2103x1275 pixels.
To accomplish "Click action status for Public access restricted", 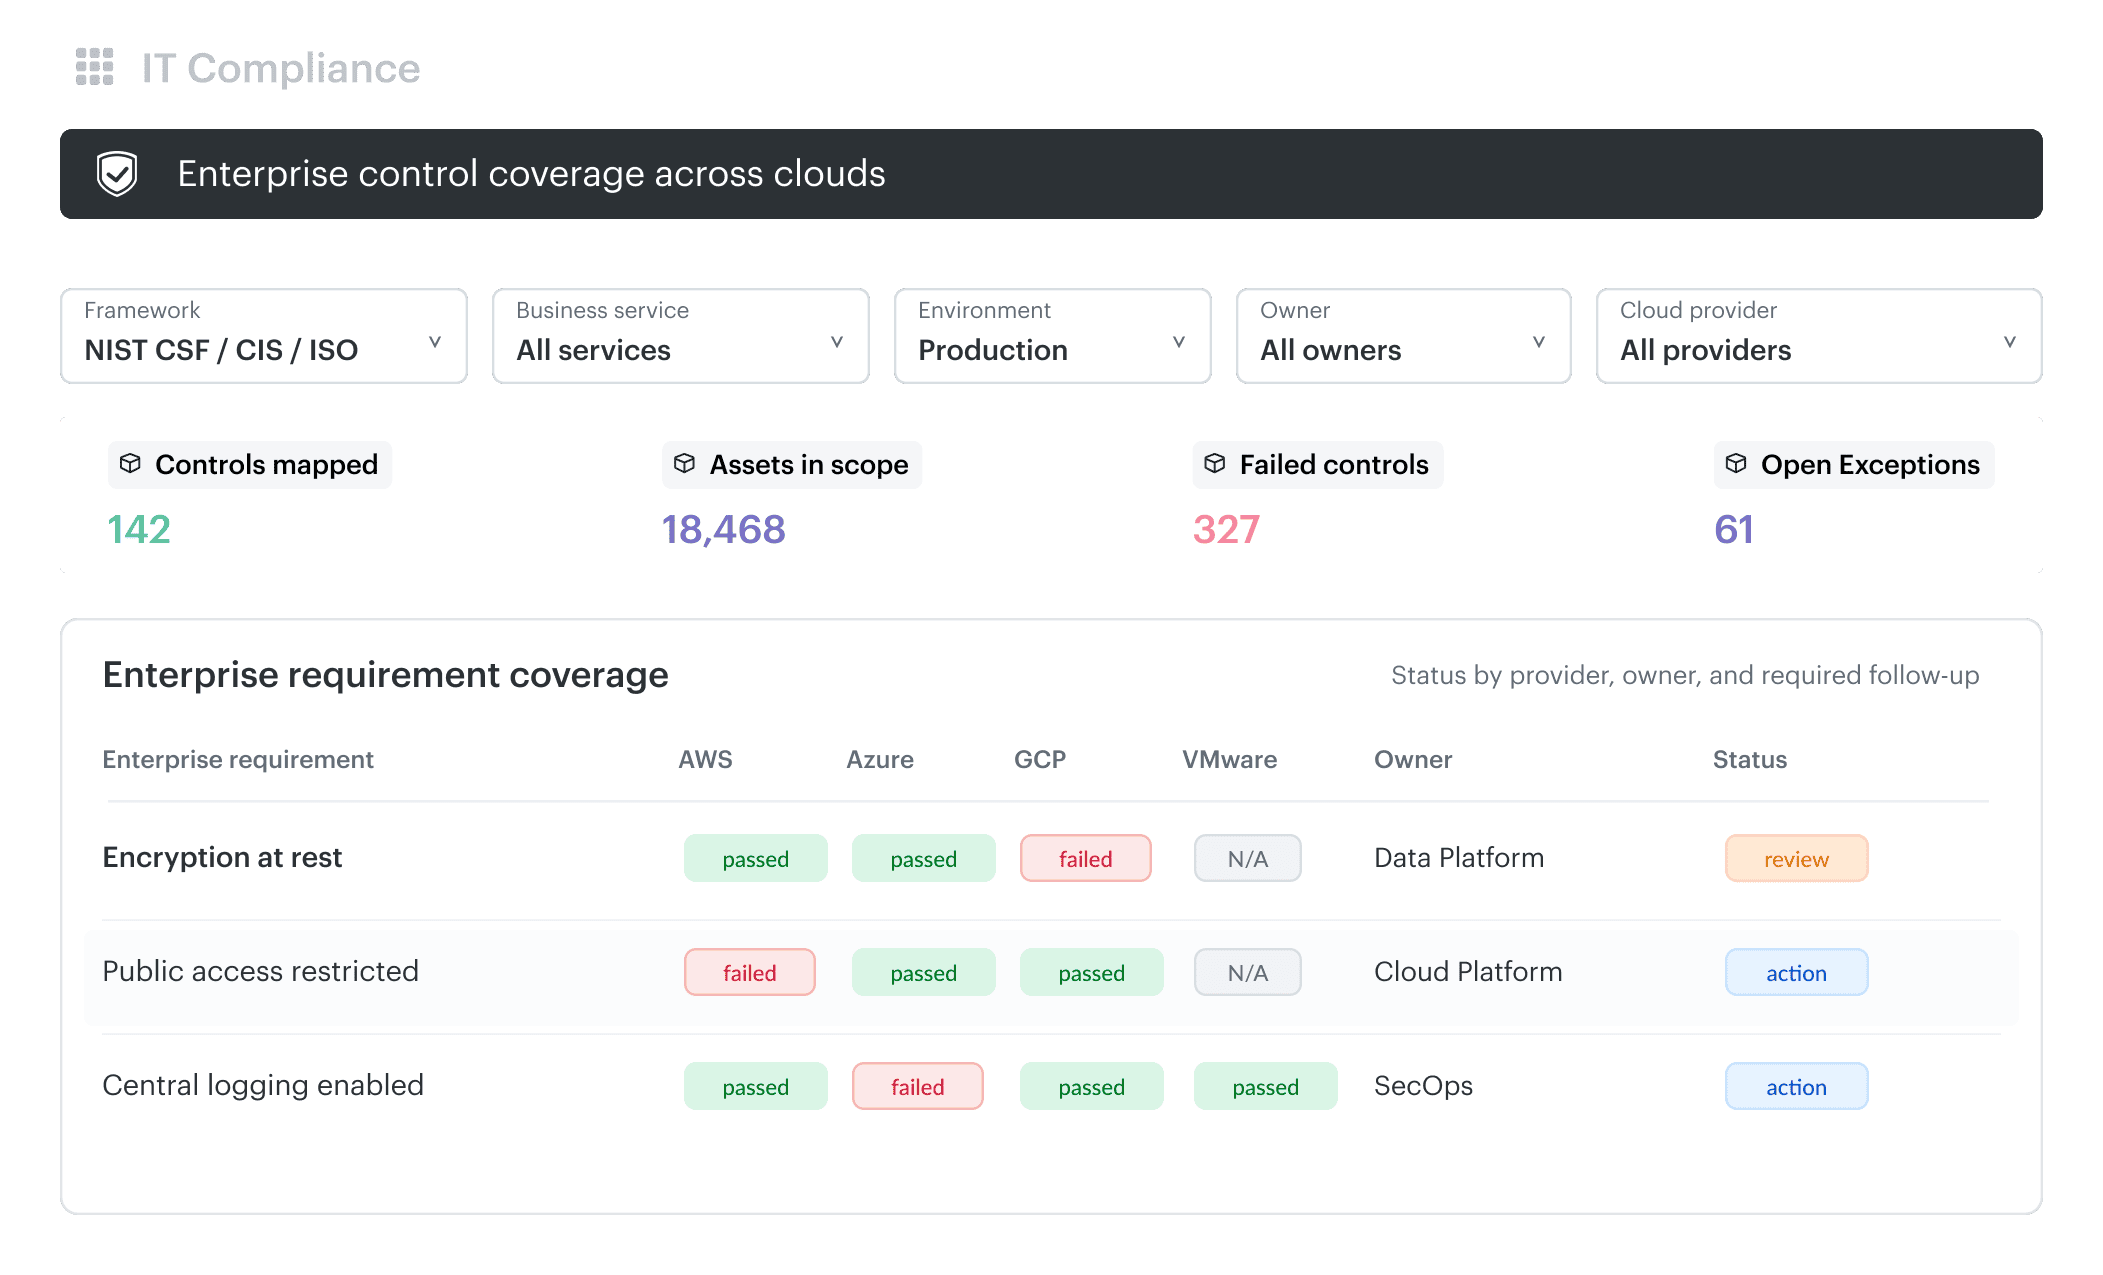I will [1797, 972].
